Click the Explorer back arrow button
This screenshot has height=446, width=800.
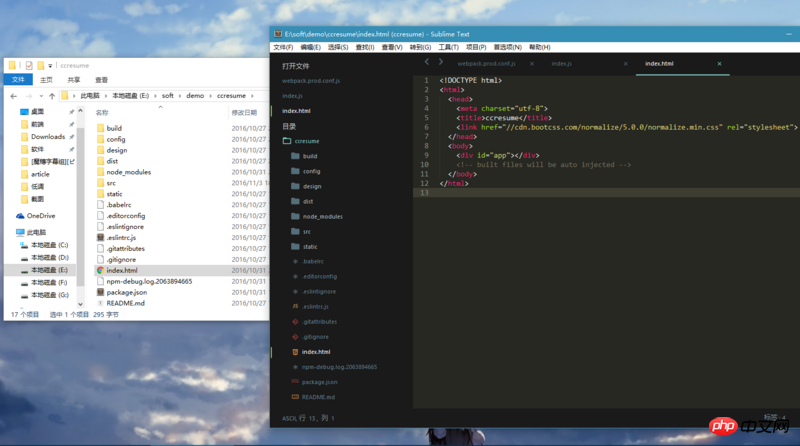pyautogui.click(x=13, y=96)
